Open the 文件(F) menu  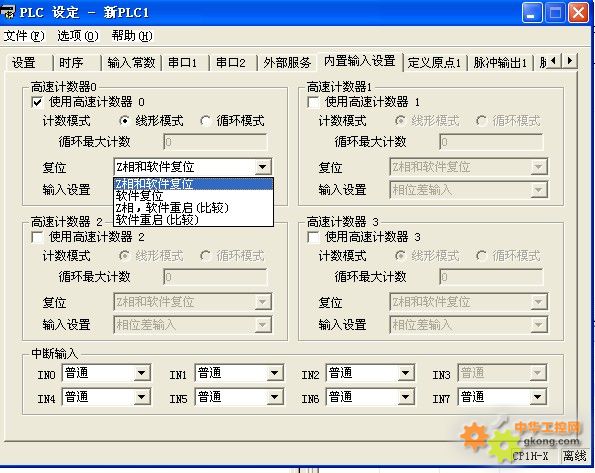coord(24,36)
